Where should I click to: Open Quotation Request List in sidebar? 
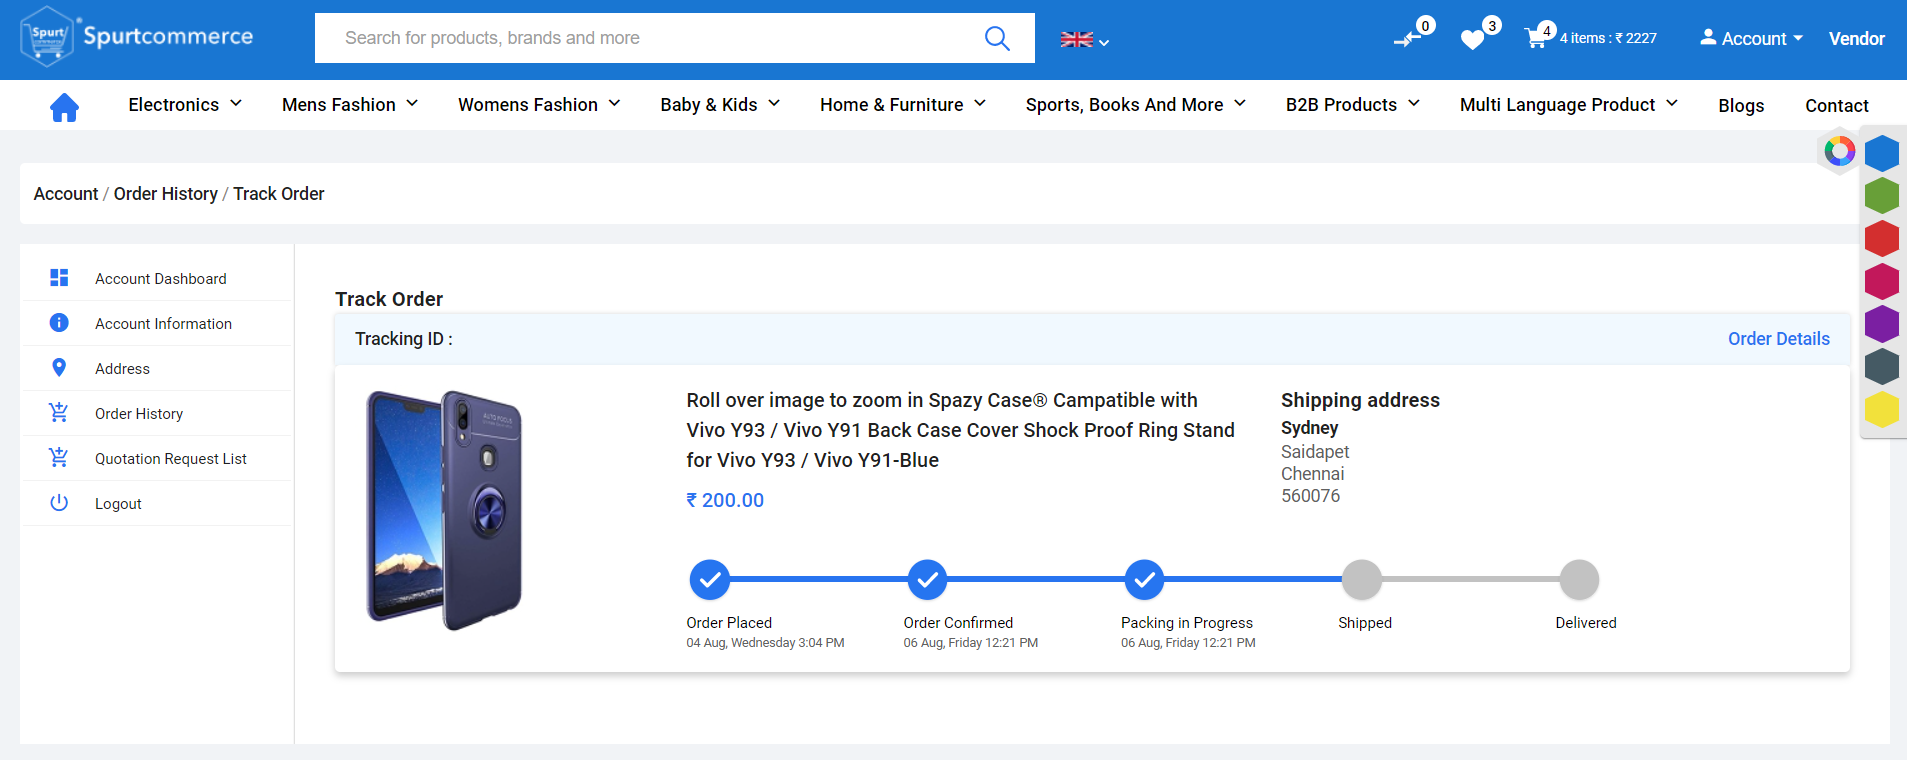(171, 458)
